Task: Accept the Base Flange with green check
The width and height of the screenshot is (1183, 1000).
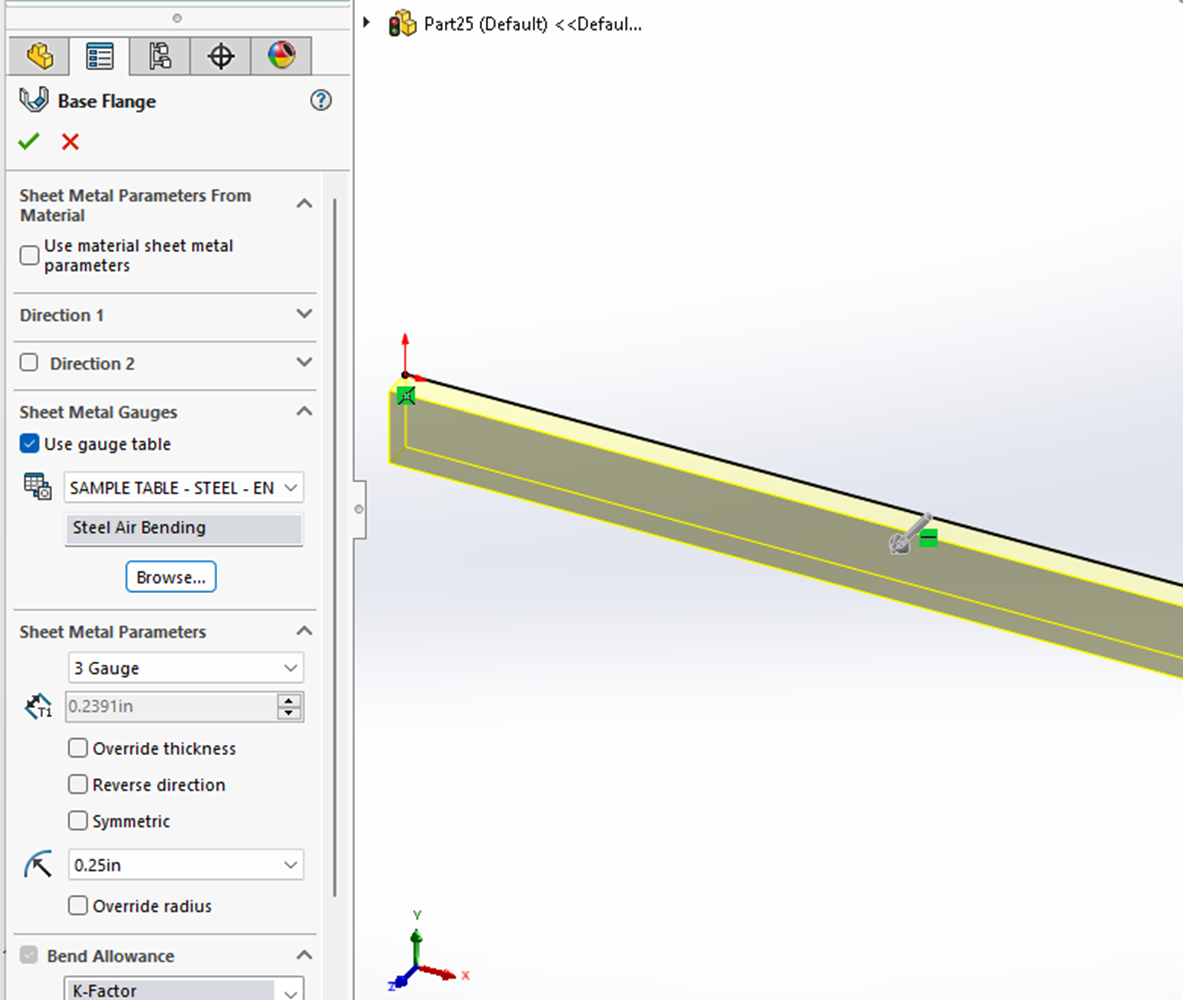Action: 28,141
